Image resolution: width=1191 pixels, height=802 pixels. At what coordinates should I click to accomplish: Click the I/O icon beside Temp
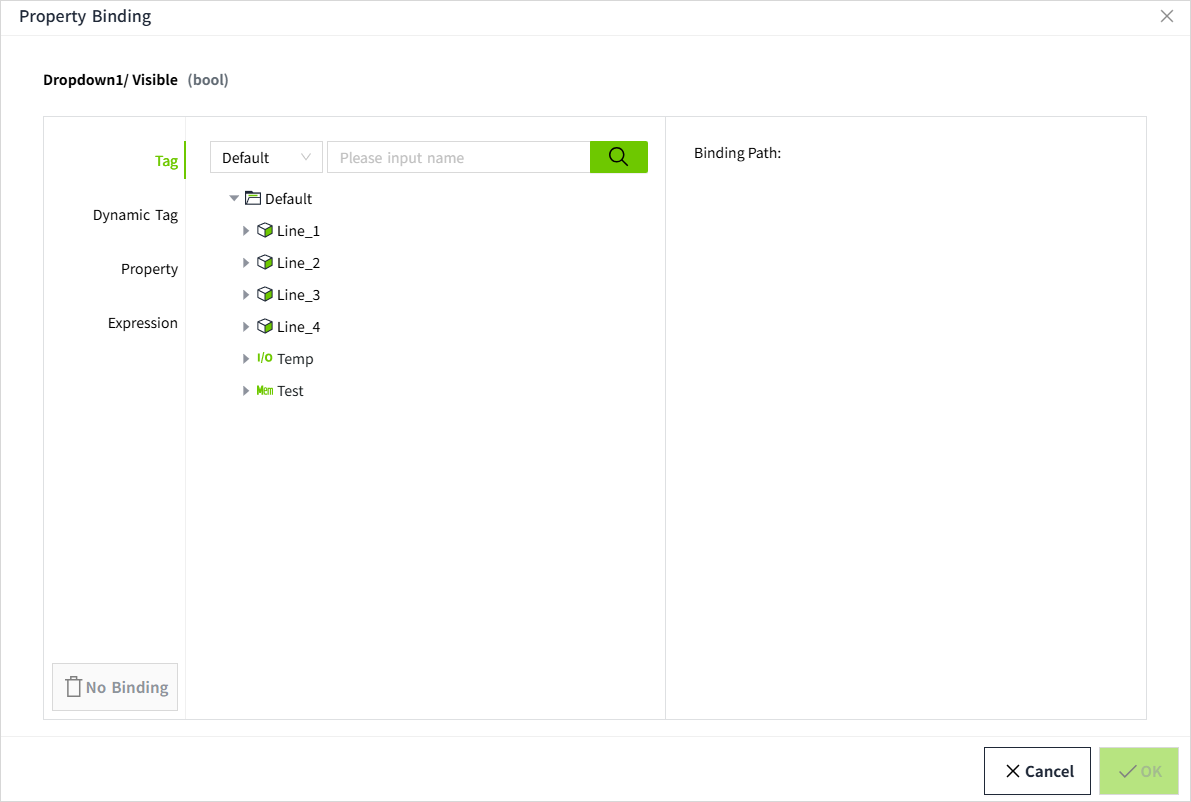pos(265,358)
